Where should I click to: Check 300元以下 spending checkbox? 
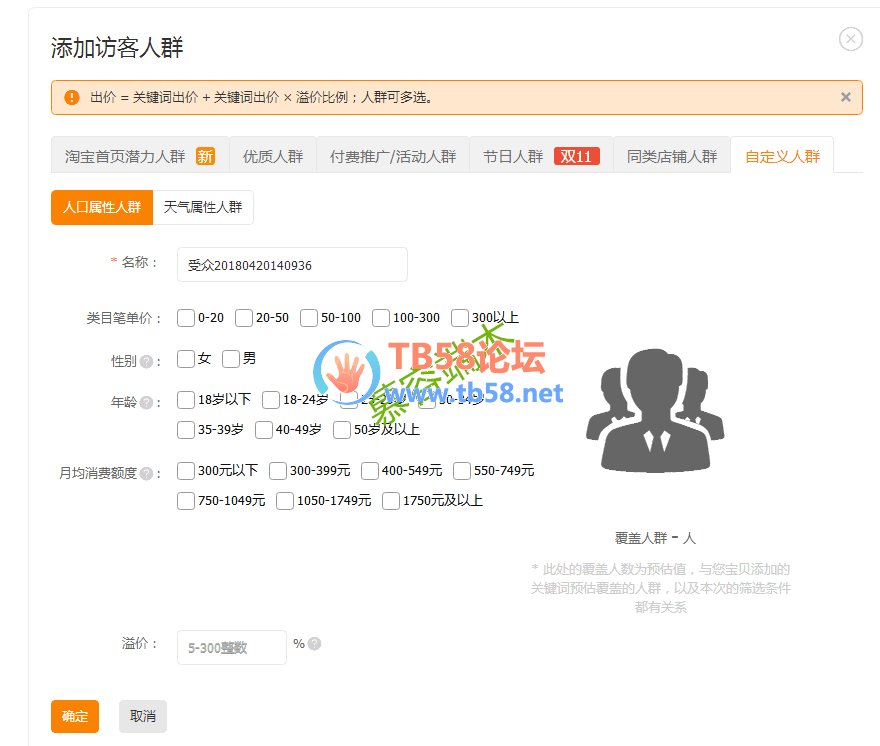click(186, 471)
